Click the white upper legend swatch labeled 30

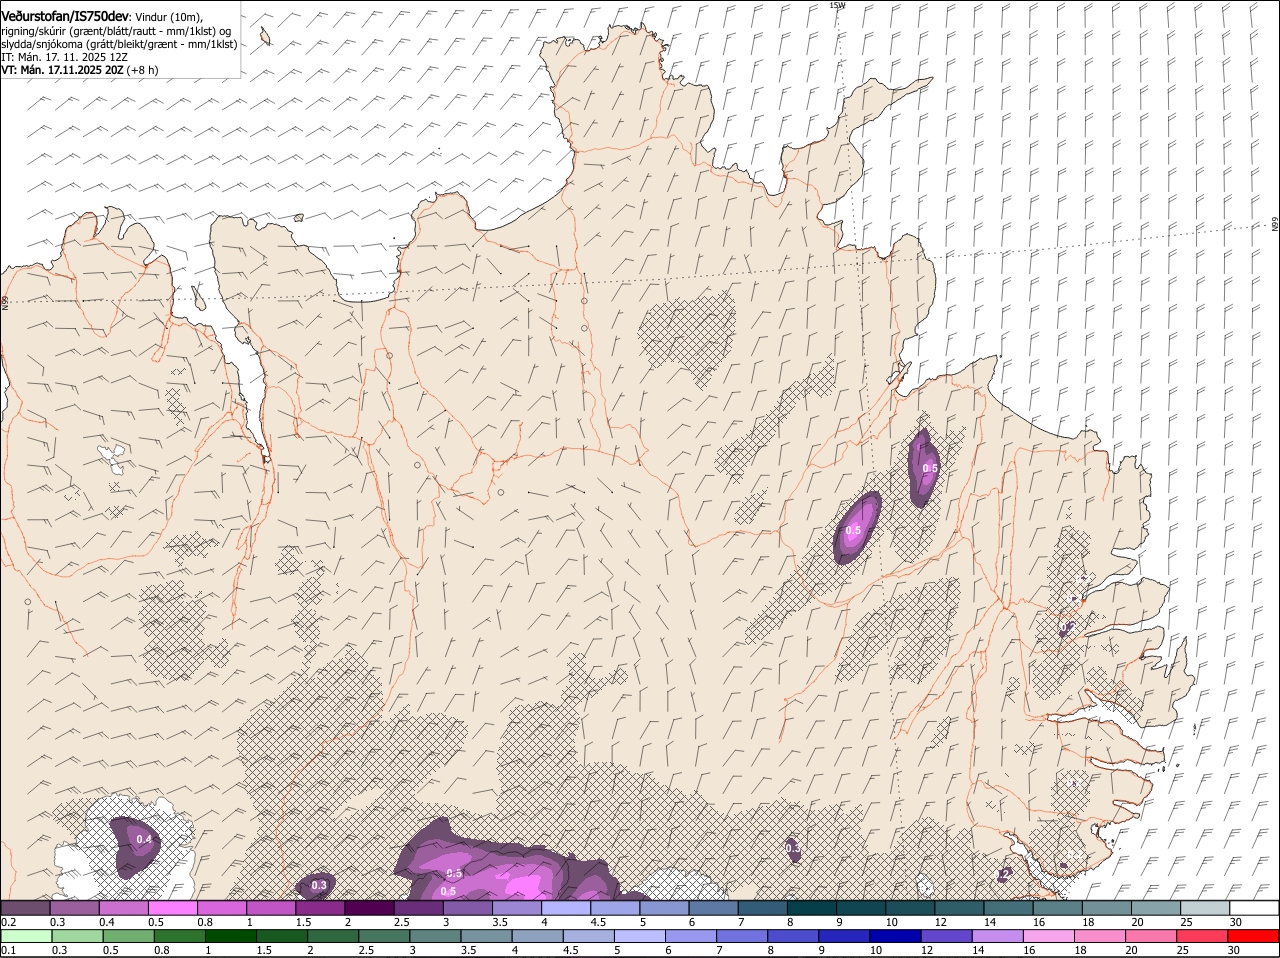pyautogui.click(x=1254, y=908)
